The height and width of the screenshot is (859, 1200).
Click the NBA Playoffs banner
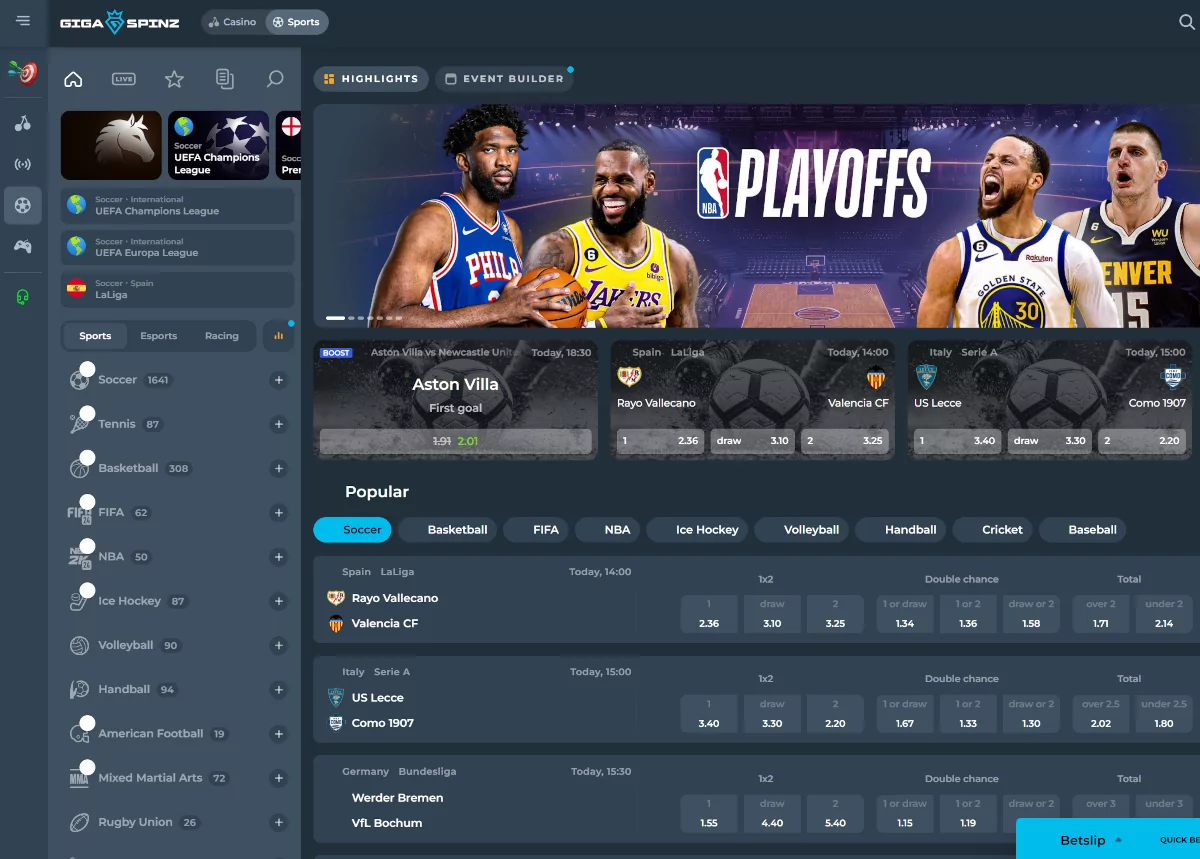(757, 215)
